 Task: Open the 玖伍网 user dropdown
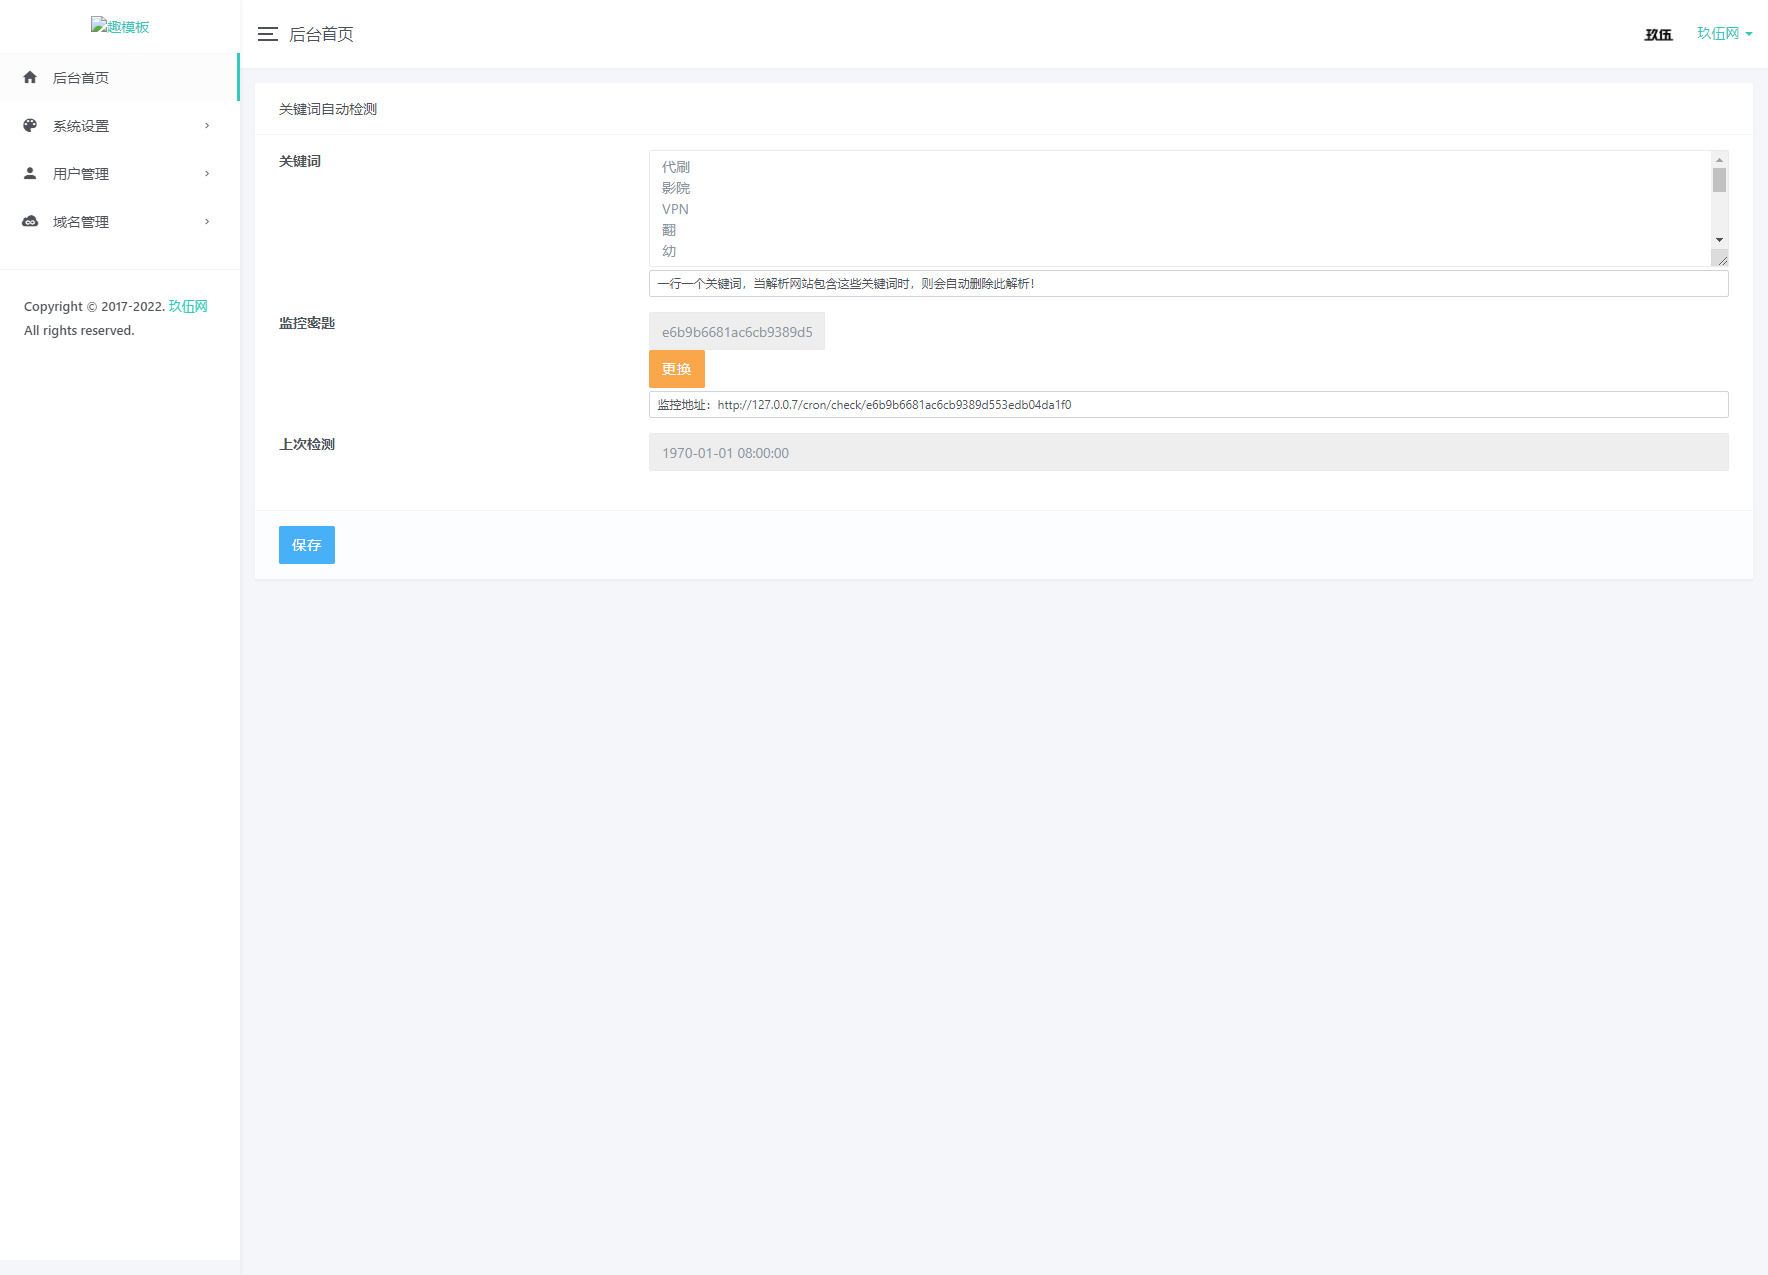point(1724,34)
